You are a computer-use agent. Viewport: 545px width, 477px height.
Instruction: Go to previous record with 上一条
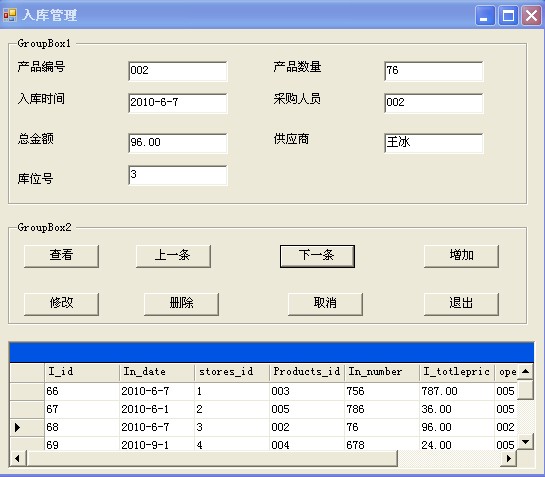(x=173, y=256)
